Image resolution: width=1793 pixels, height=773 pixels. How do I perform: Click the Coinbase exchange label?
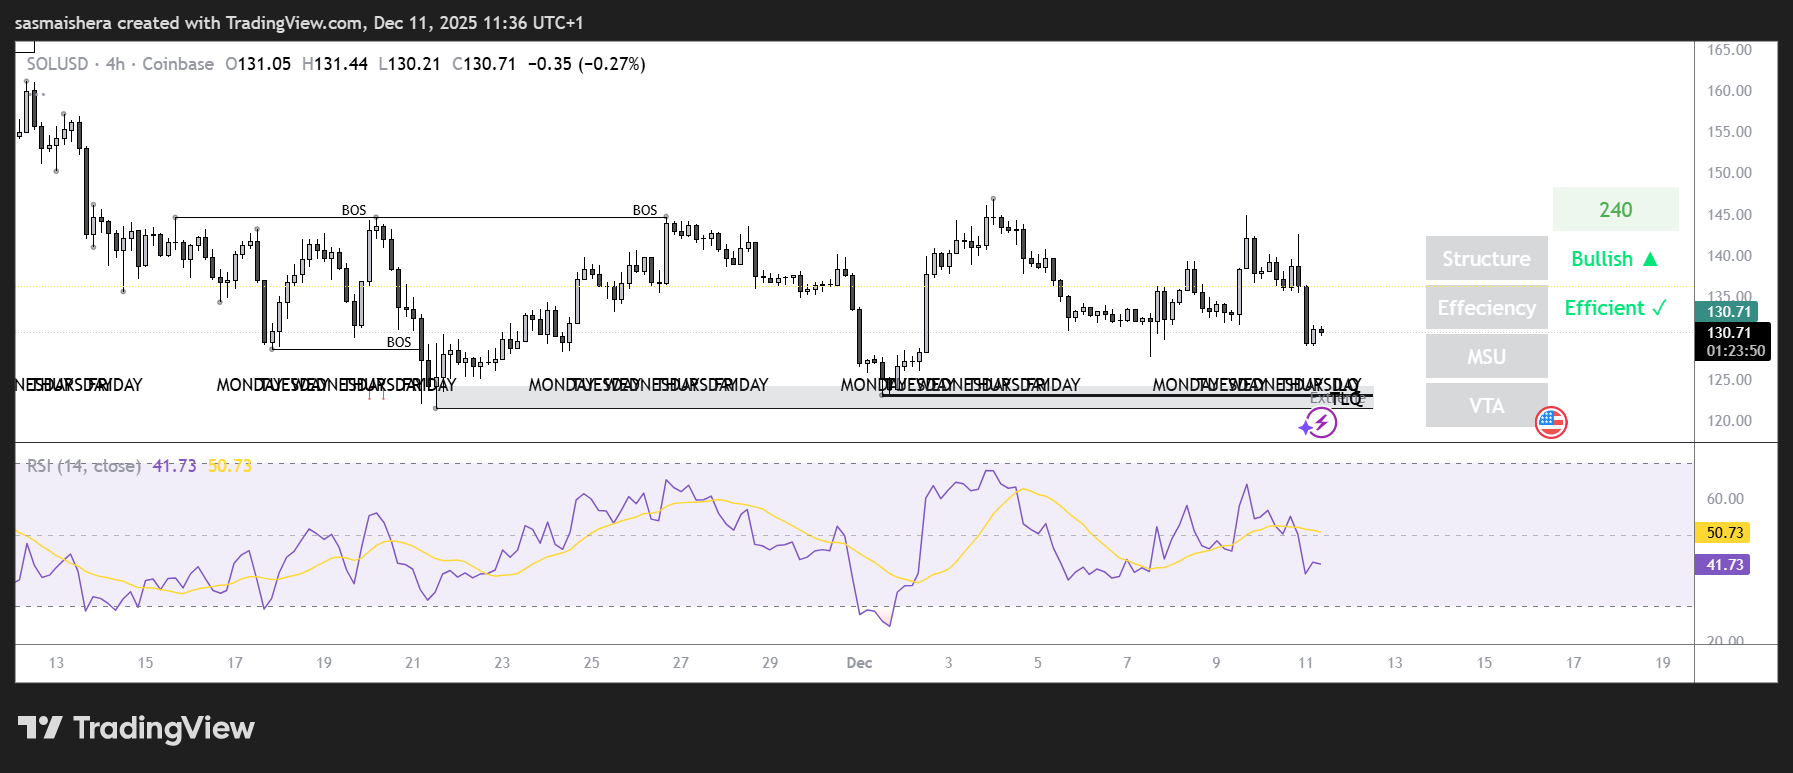[x=178, y=64]
